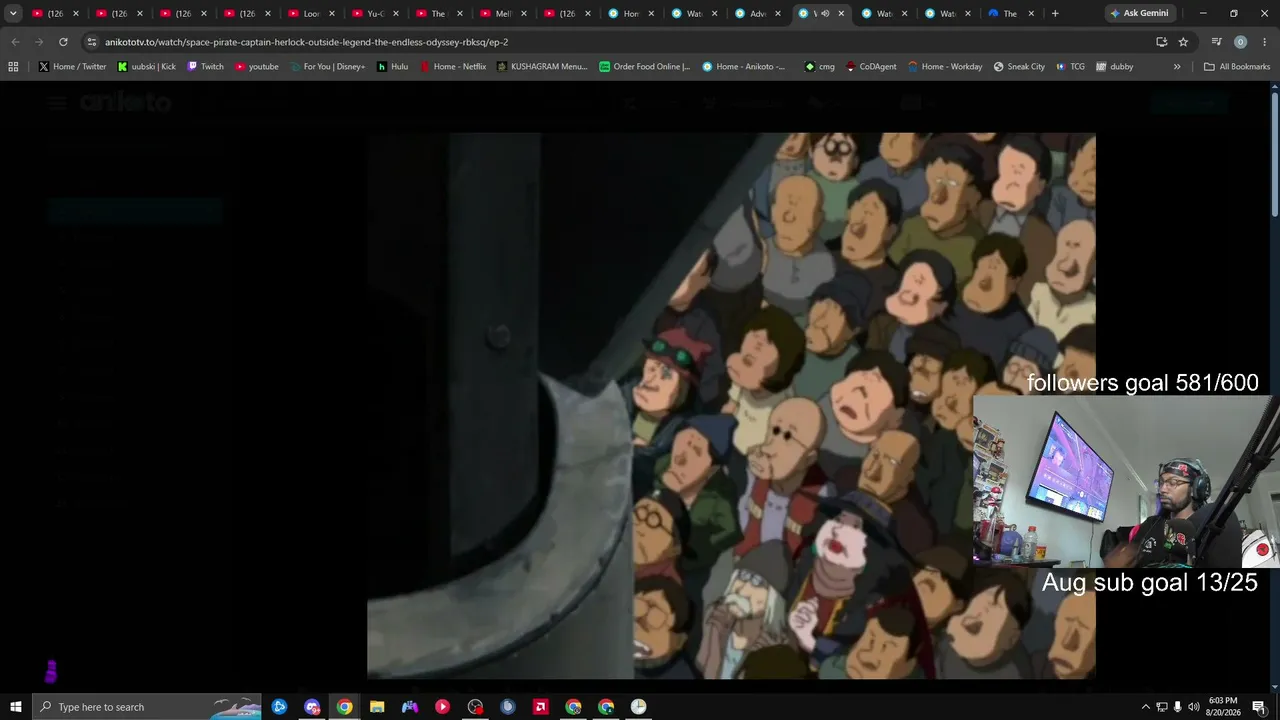This screenshot has width=1280, height=720.
Task: Open the network icon in system tray
Action: [1161, 707]
